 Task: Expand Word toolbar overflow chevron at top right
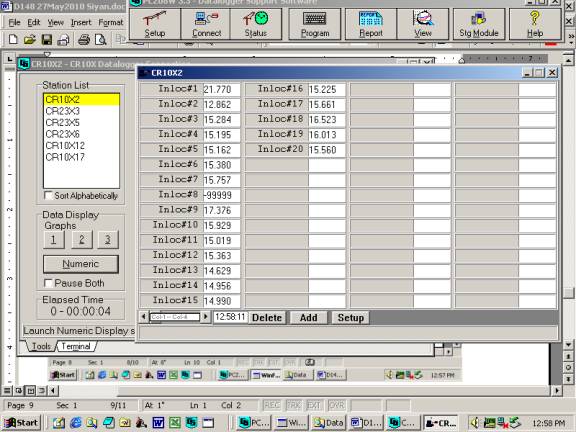point(571,37)
